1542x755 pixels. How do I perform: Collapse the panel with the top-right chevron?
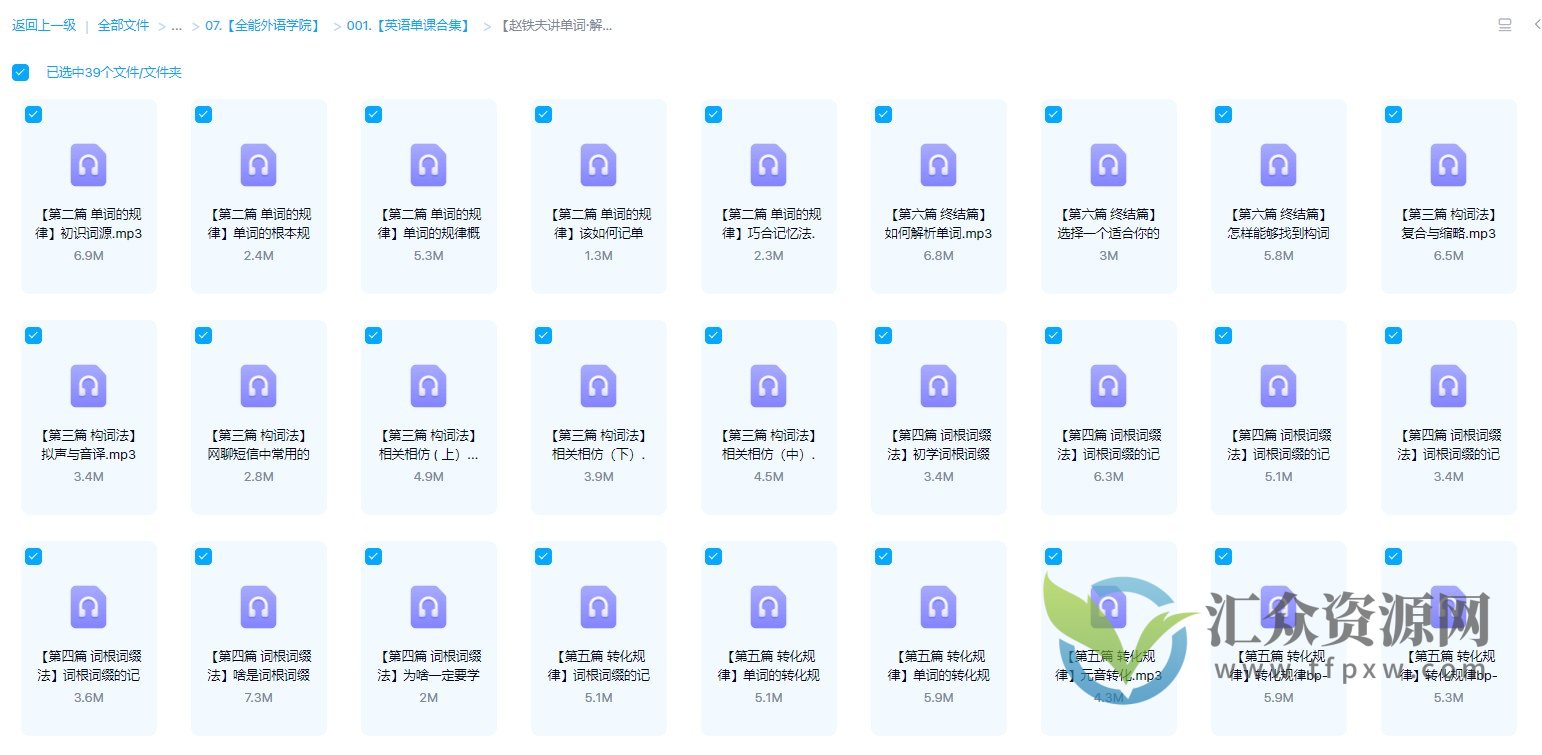click(1537, 25)
